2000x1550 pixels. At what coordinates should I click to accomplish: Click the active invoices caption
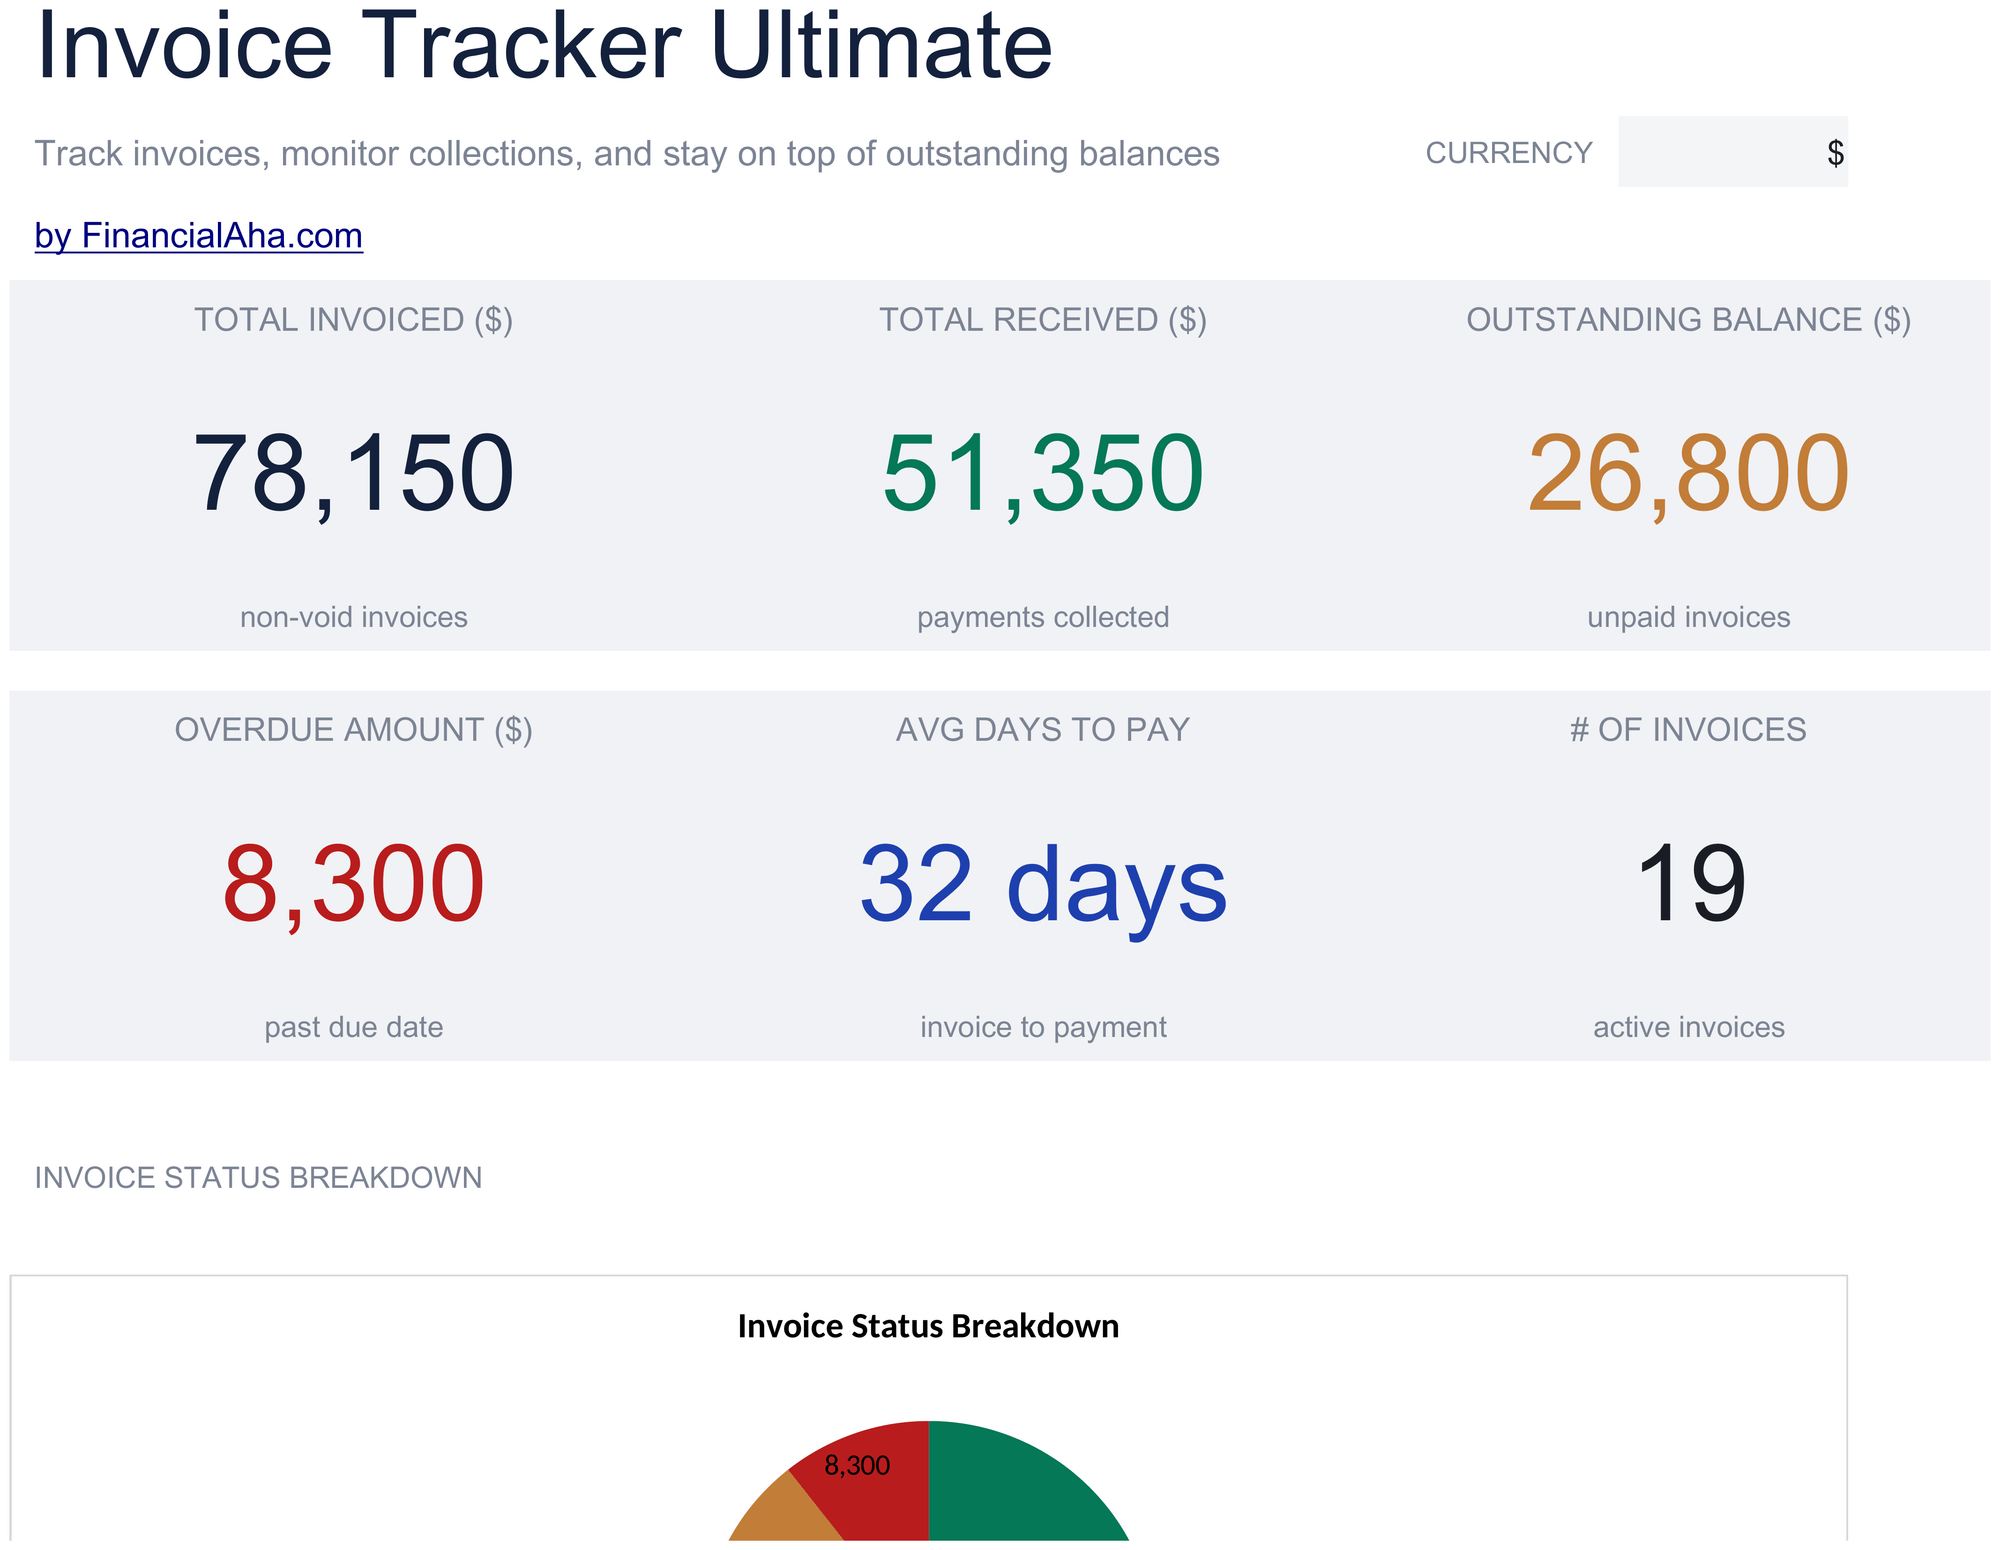1688,1027
